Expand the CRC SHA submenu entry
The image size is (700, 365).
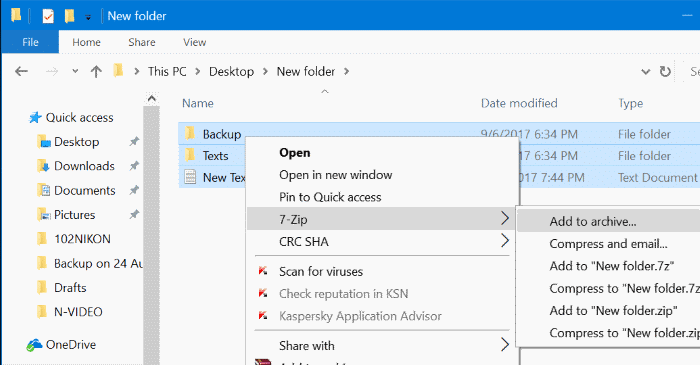[382, 241]
